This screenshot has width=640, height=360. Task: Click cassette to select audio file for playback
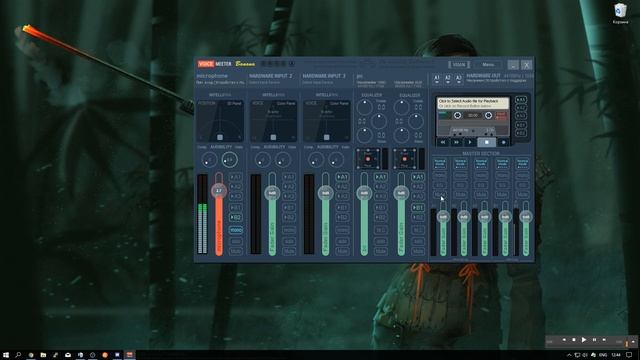pos(473,103)
